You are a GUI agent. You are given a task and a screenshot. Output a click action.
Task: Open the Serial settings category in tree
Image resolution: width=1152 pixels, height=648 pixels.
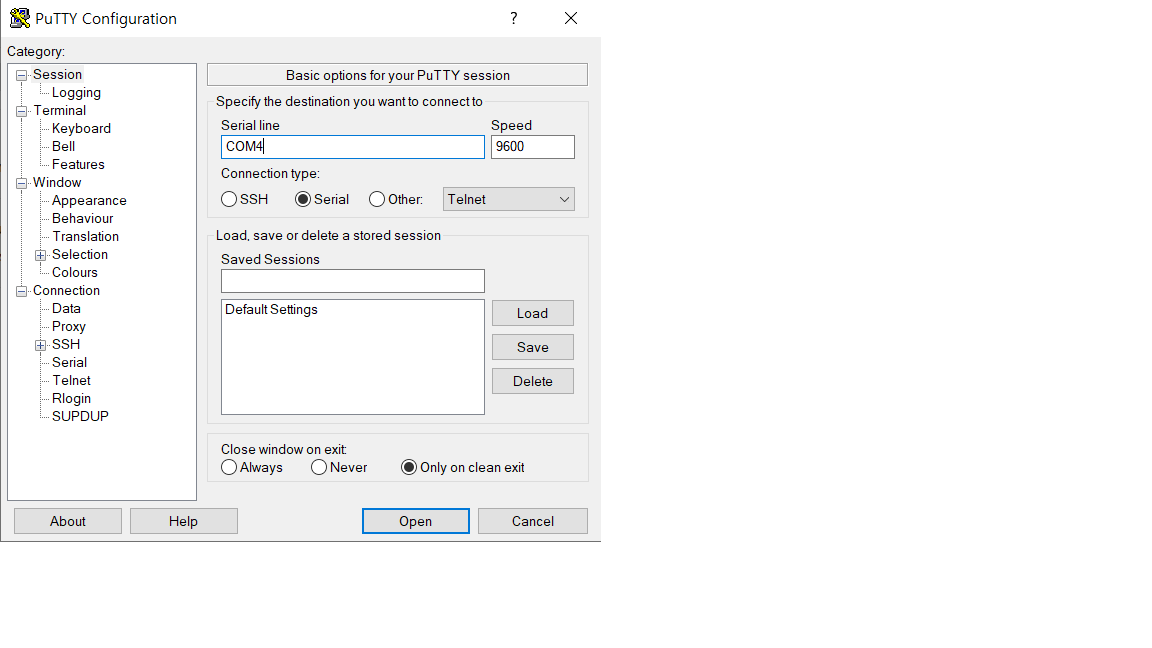tap(70, 362)
